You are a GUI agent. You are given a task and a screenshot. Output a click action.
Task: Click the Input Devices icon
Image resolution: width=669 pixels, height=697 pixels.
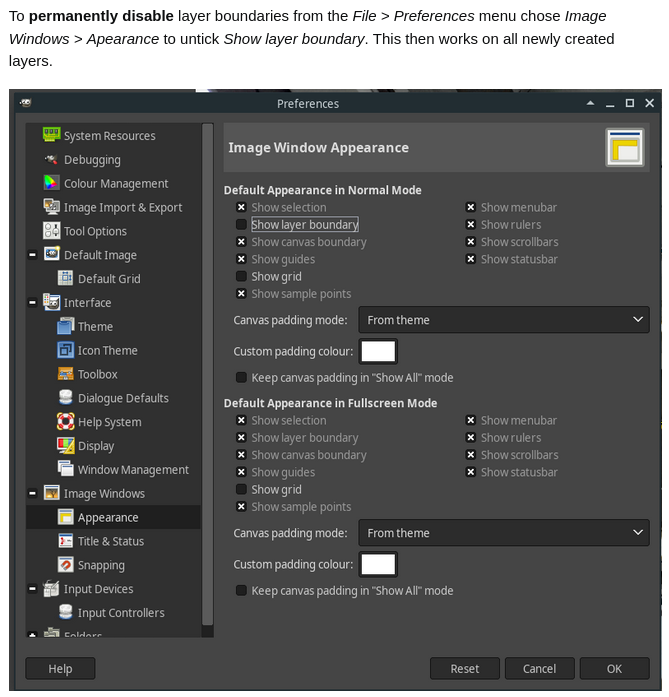(52, 589)
